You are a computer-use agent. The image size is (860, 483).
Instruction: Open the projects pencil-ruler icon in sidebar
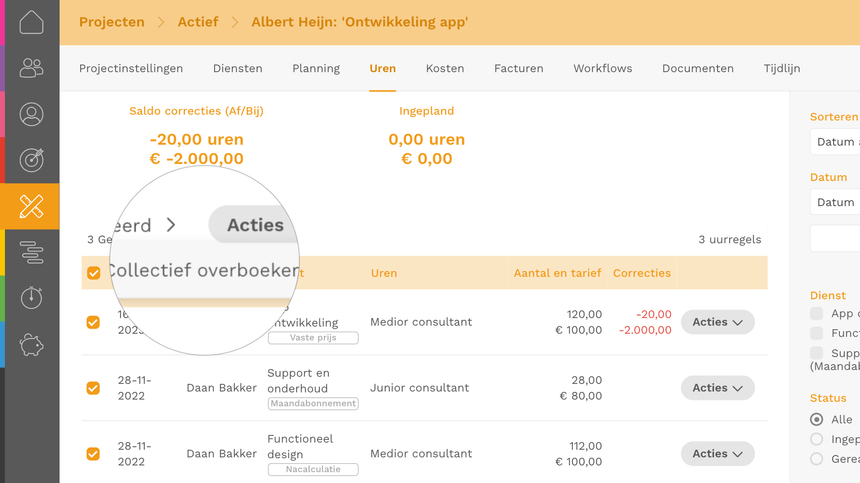[31, 206]
